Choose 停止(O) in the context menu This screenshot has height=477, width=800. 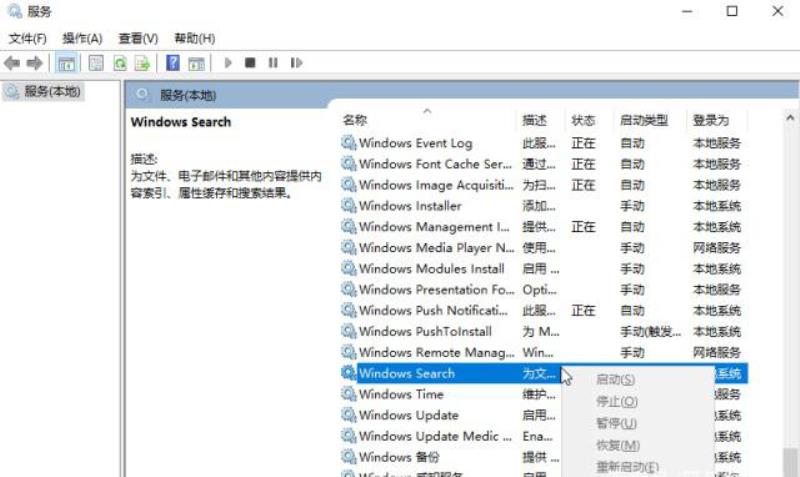point(617,401)
